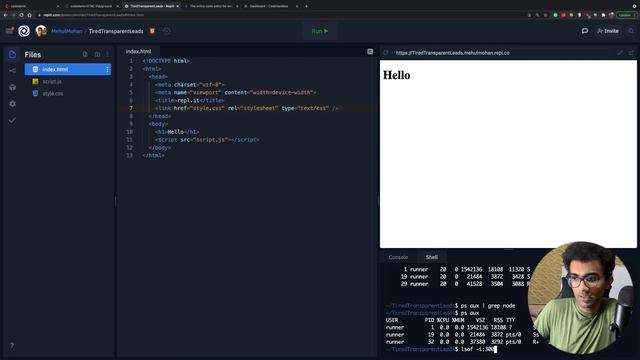This screenshot has width=640, height=360.
Task: Click the browser home button
Action: pyautogui.click(x=29, y=15)
